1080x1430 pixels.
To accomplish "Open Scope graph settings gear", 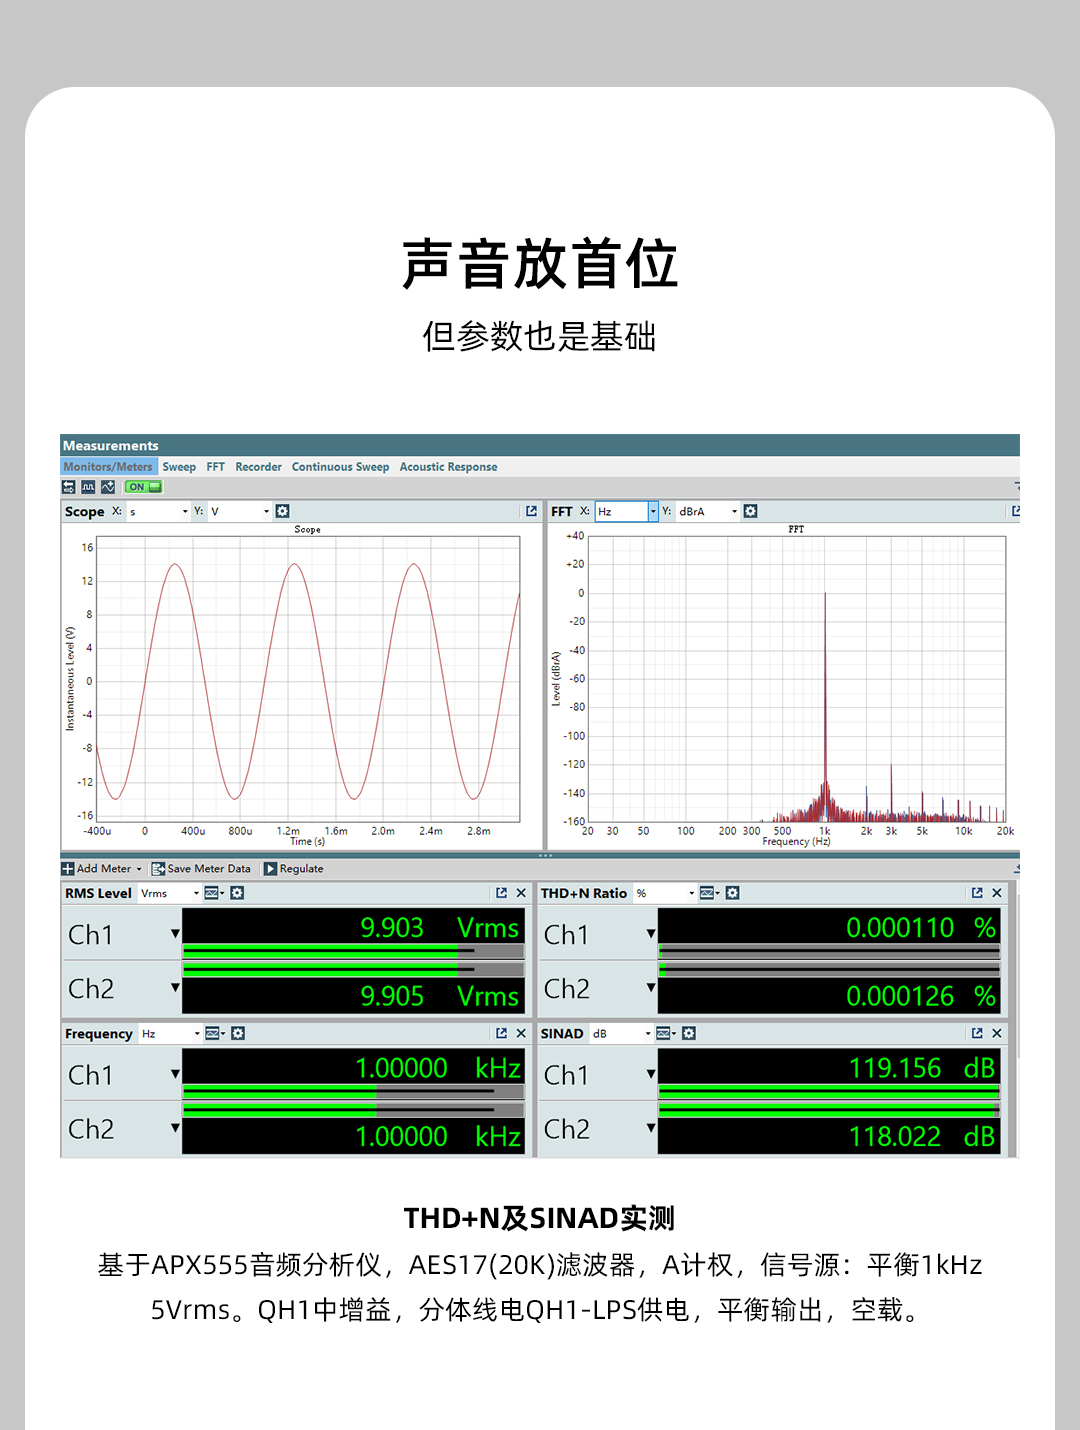I will coord(283,511).
